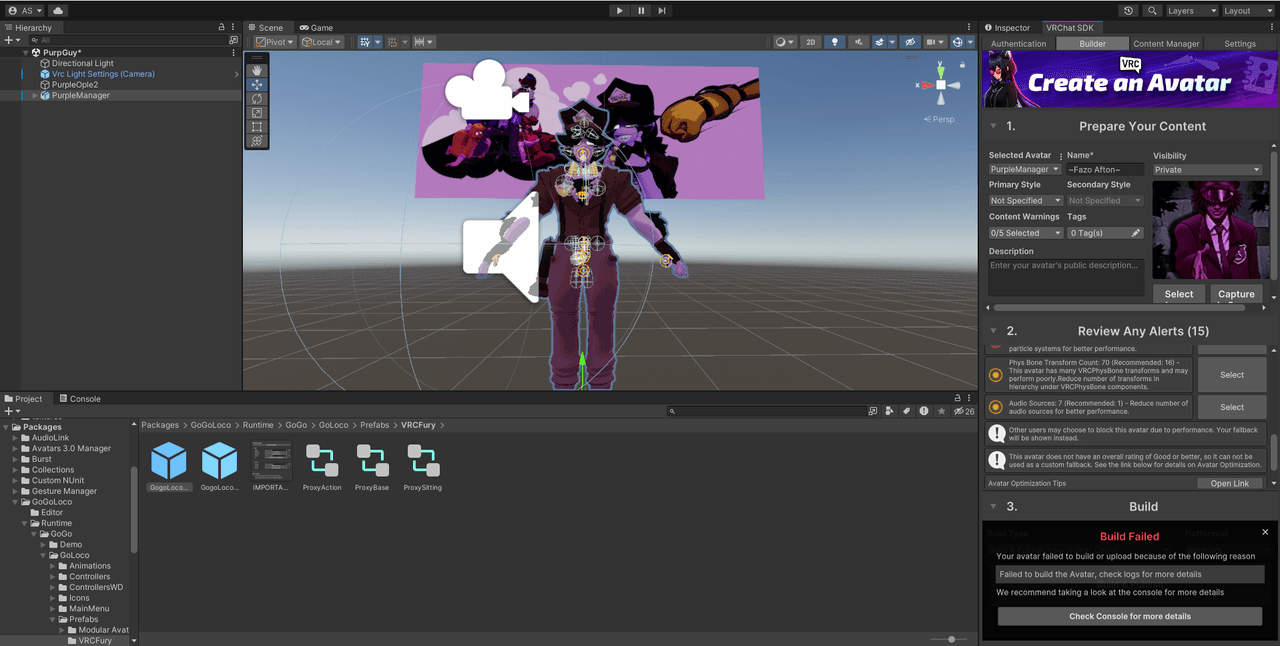Click Select beside Audio Sources alert
This screenshot has width=1280, height=646.
coord(1232,407)
